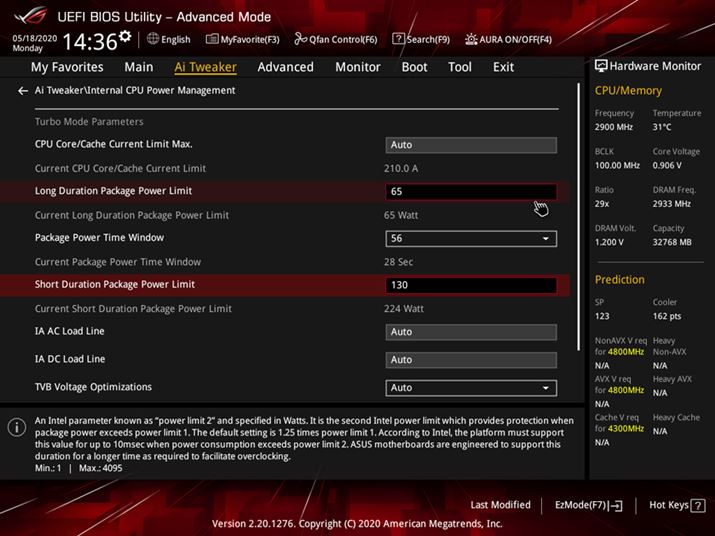Click the Qfan Control fan icon
The image size is (715, 536).
tap(301, 39)
